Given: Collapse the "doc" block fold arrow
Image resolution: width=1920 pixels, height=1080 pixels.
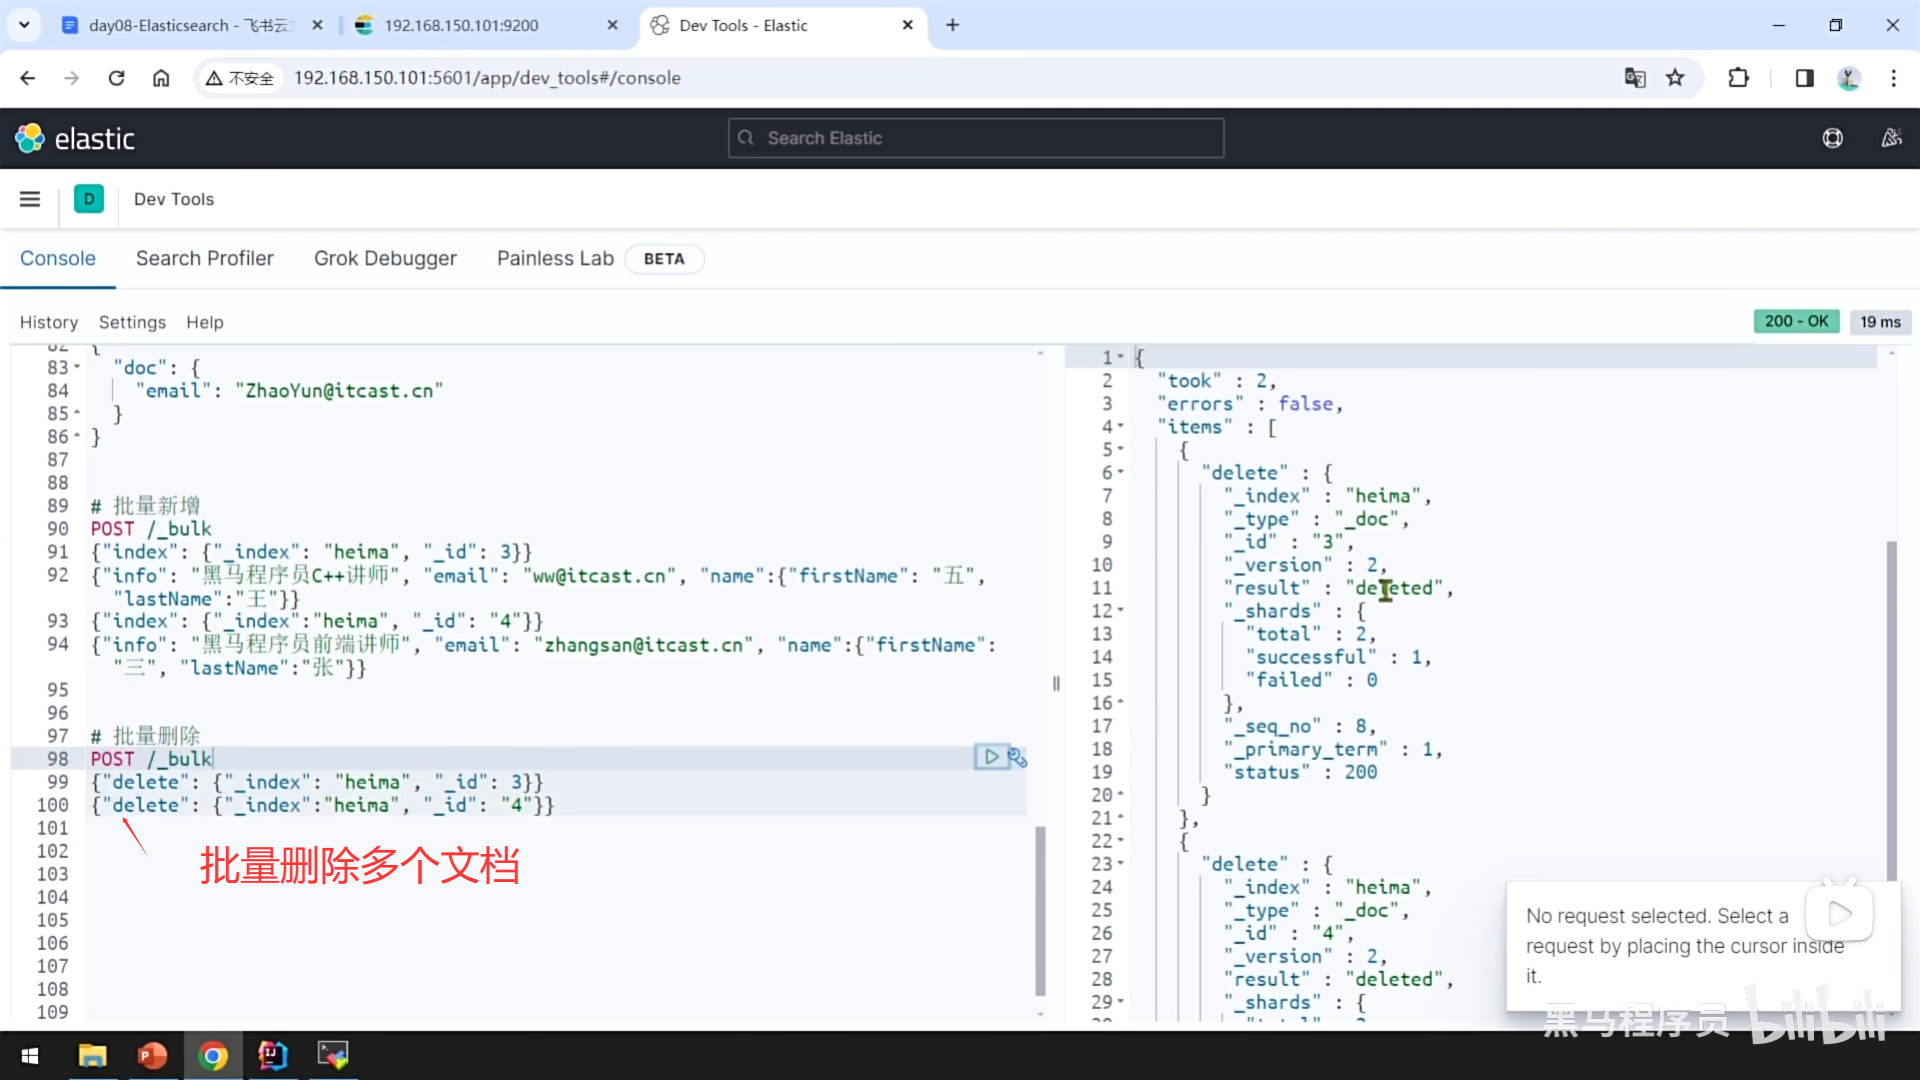Looking at the screenshot, I should [77, 367].
